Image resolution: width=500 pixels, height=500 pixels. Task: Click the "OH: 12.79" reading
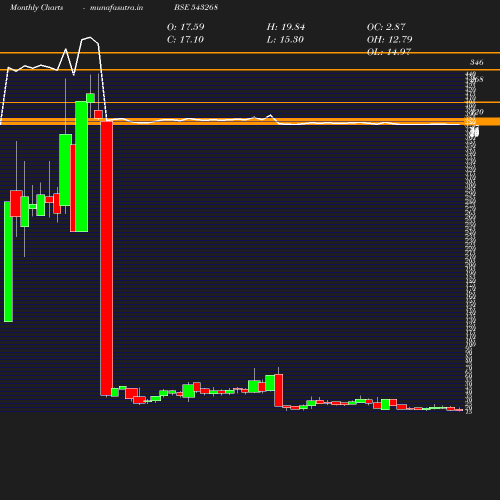[390, 40]
